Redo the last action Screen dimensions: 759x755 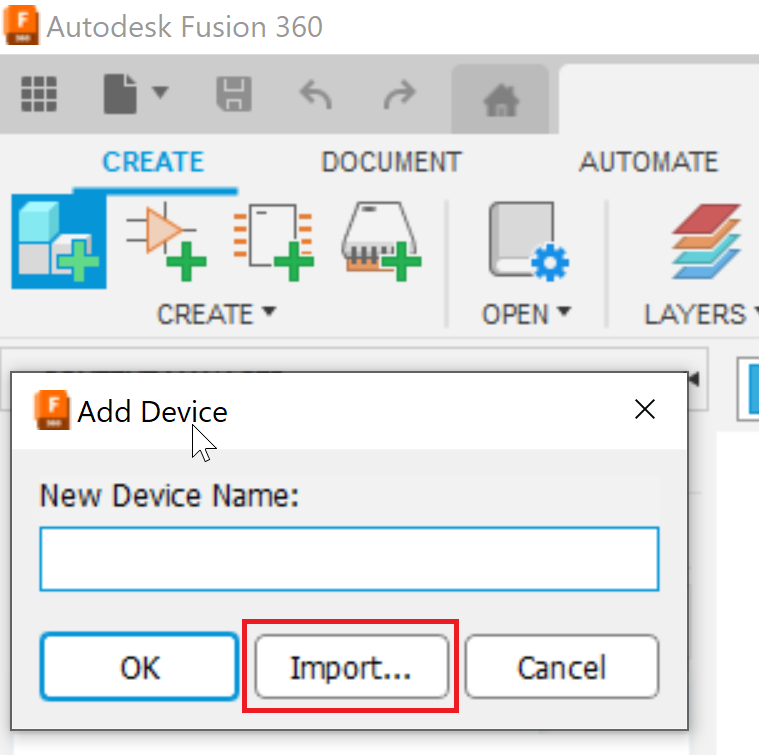coord(399,94)
